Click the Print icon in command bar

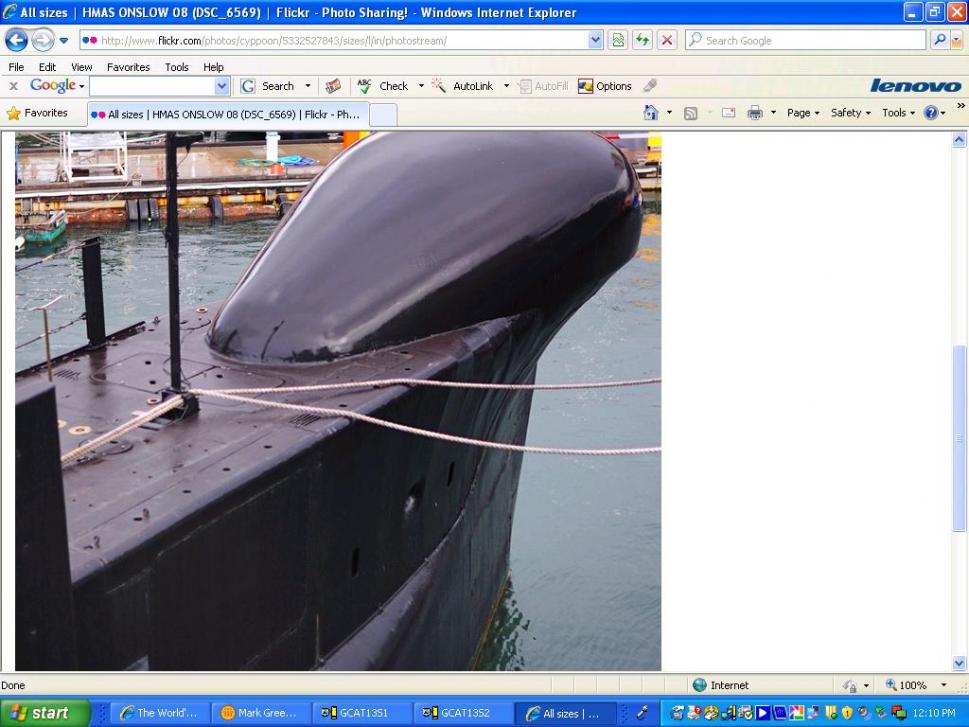click(755, 113)
